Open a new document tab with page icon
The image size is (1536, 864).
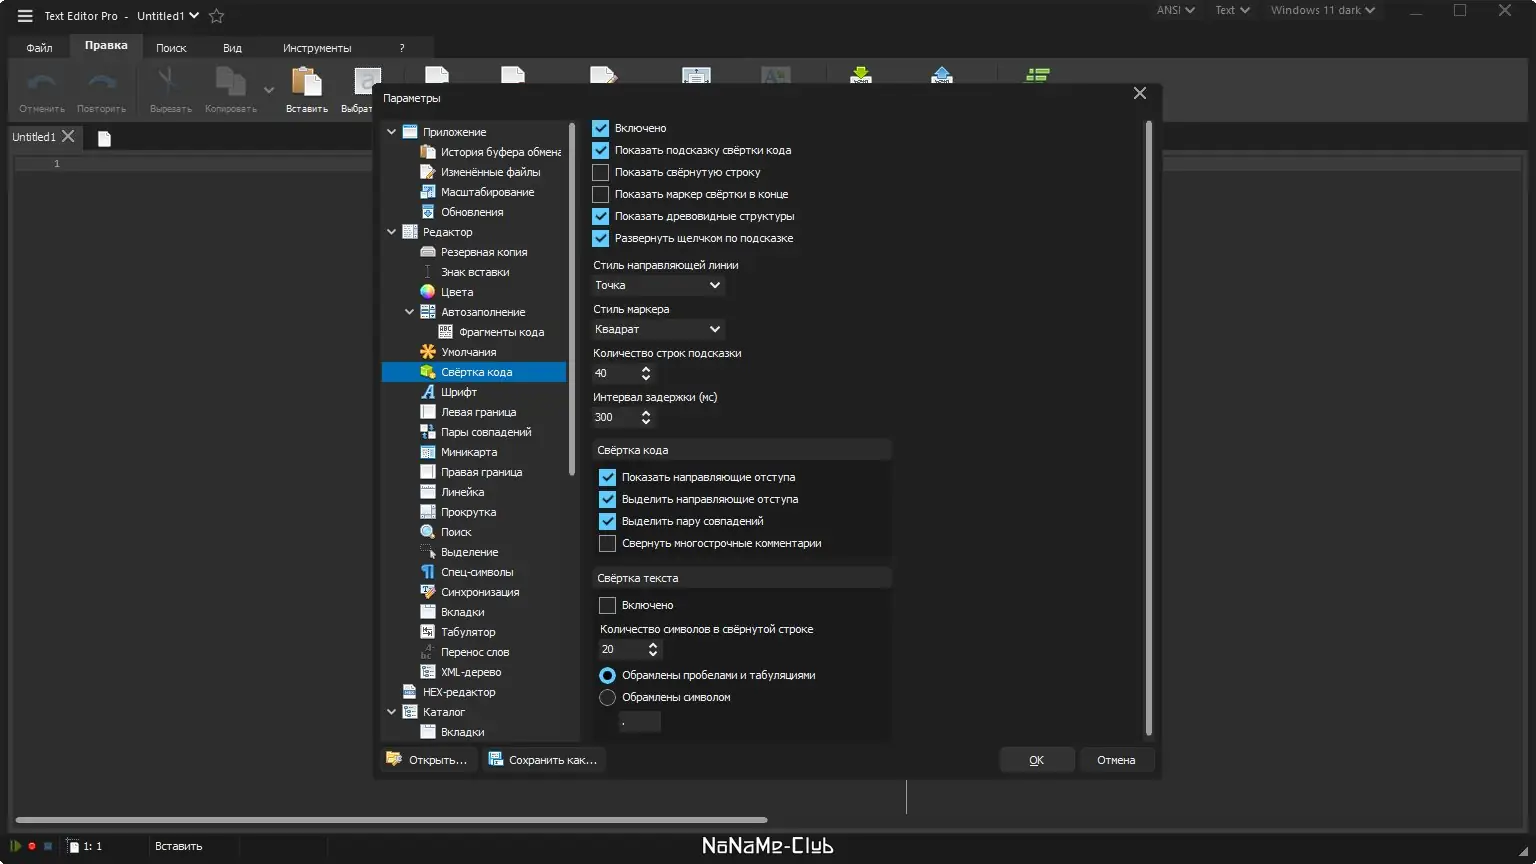(104, 138)
